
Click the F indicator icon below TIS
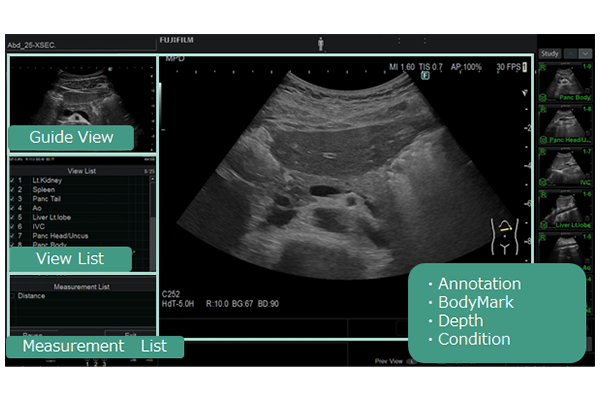click(425, 75)
